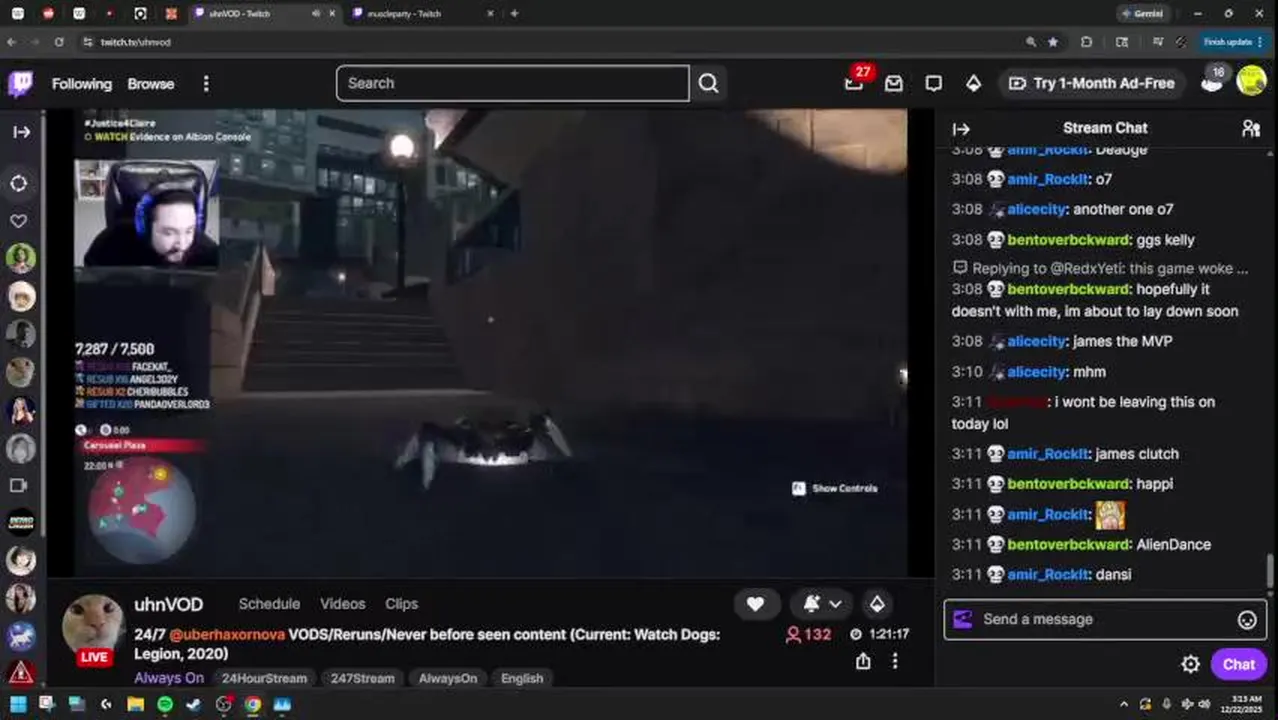Click the Chat send button
This screenshot has height=720, width=1278.
click(1238, 664)
